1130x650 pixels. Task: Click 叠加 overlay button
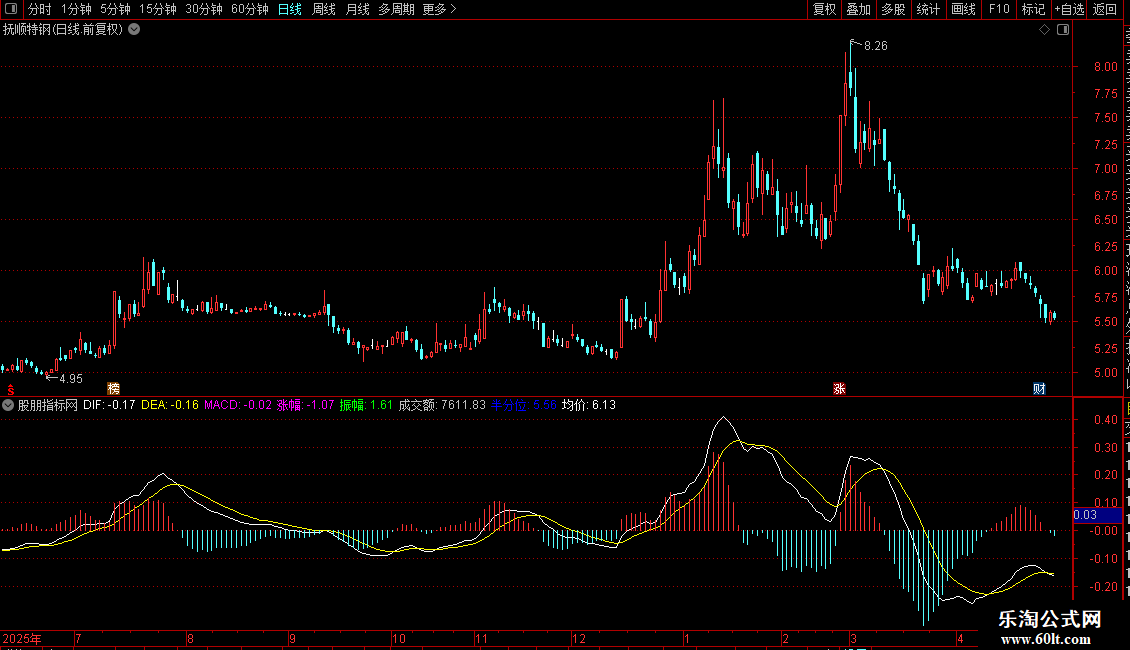pos(858,9)
